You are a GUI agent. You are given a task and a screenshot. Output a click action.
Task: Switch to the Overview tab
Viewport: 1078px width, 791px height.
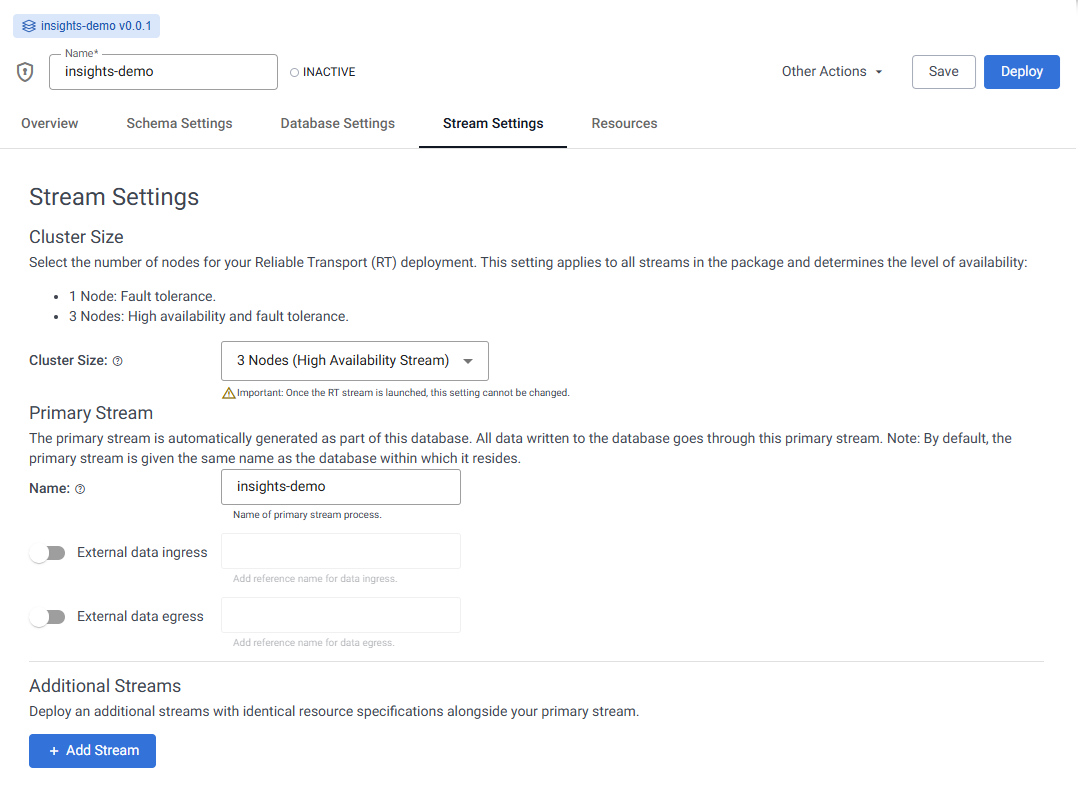pos(50,124)
